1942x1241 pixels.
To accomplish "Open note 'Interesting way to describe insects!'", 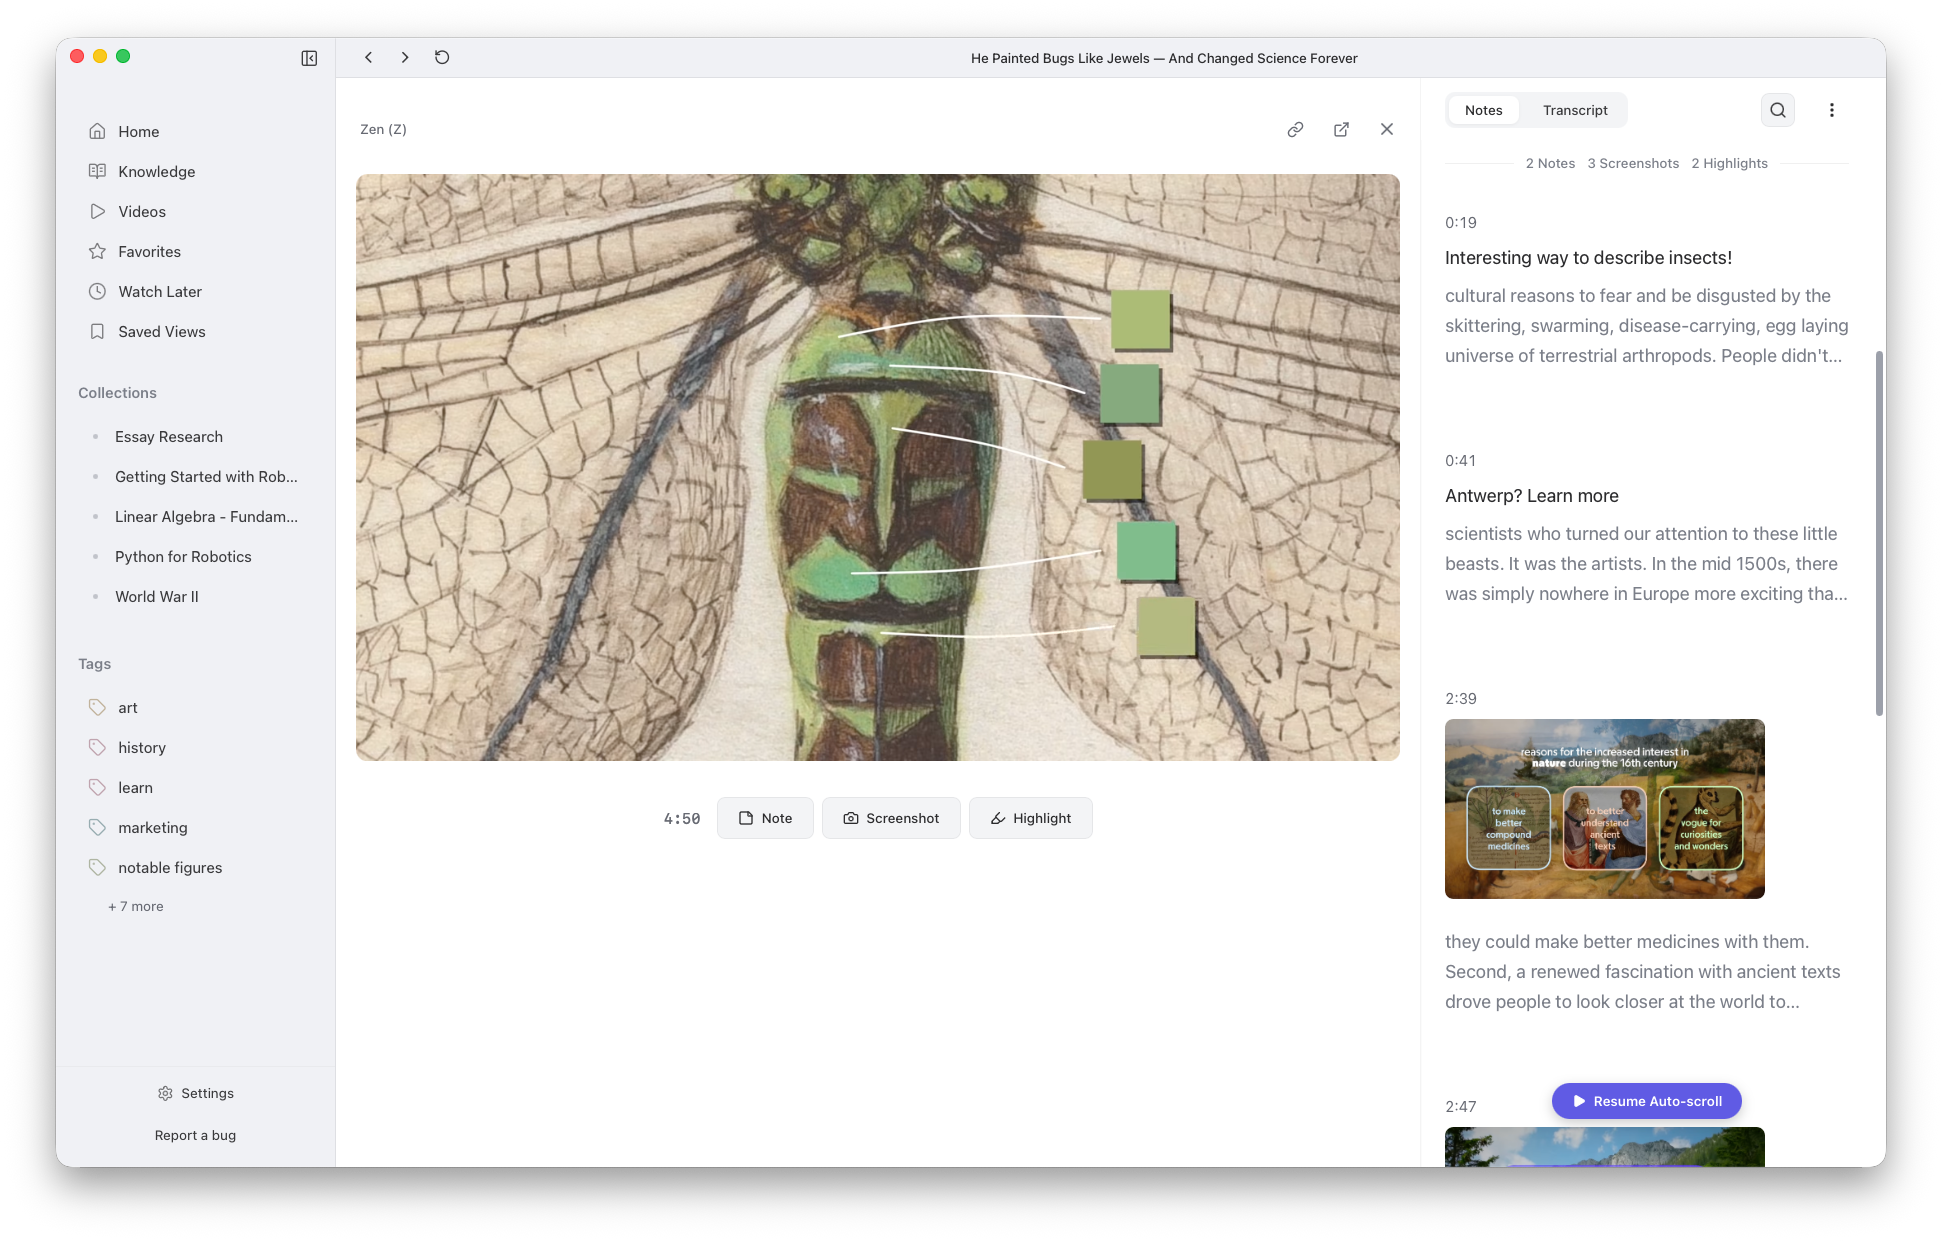I will coord(1588,258).
